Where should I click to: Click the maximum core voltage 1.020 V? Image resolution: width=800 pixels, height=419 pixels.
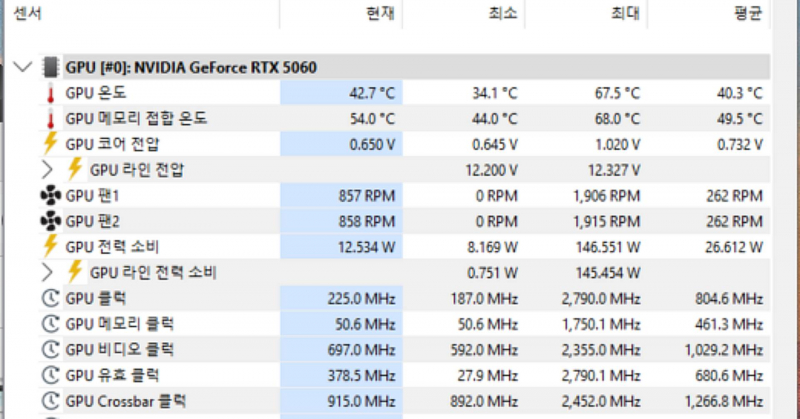point(617,144)
